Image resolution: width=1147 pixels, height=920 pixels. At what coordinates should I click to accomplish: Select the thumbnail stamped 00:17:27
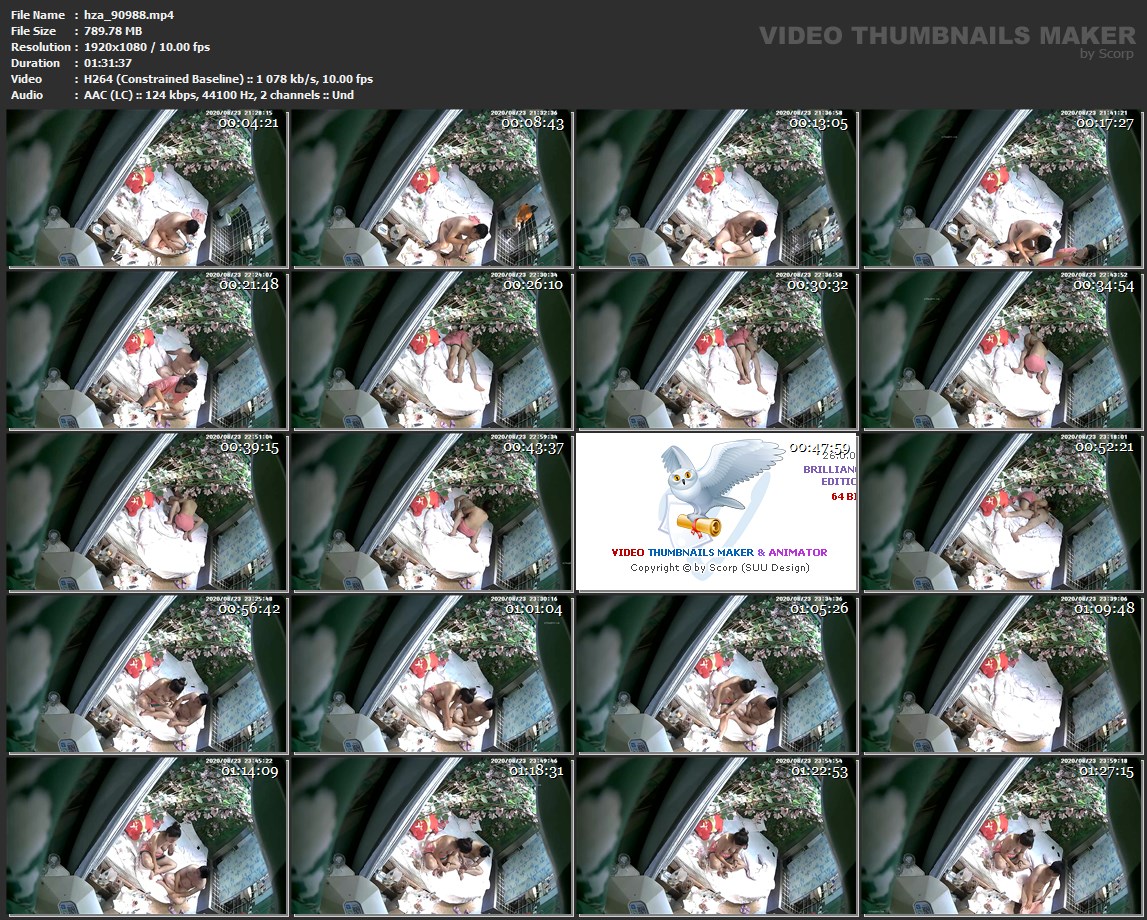pos(1001,188)
